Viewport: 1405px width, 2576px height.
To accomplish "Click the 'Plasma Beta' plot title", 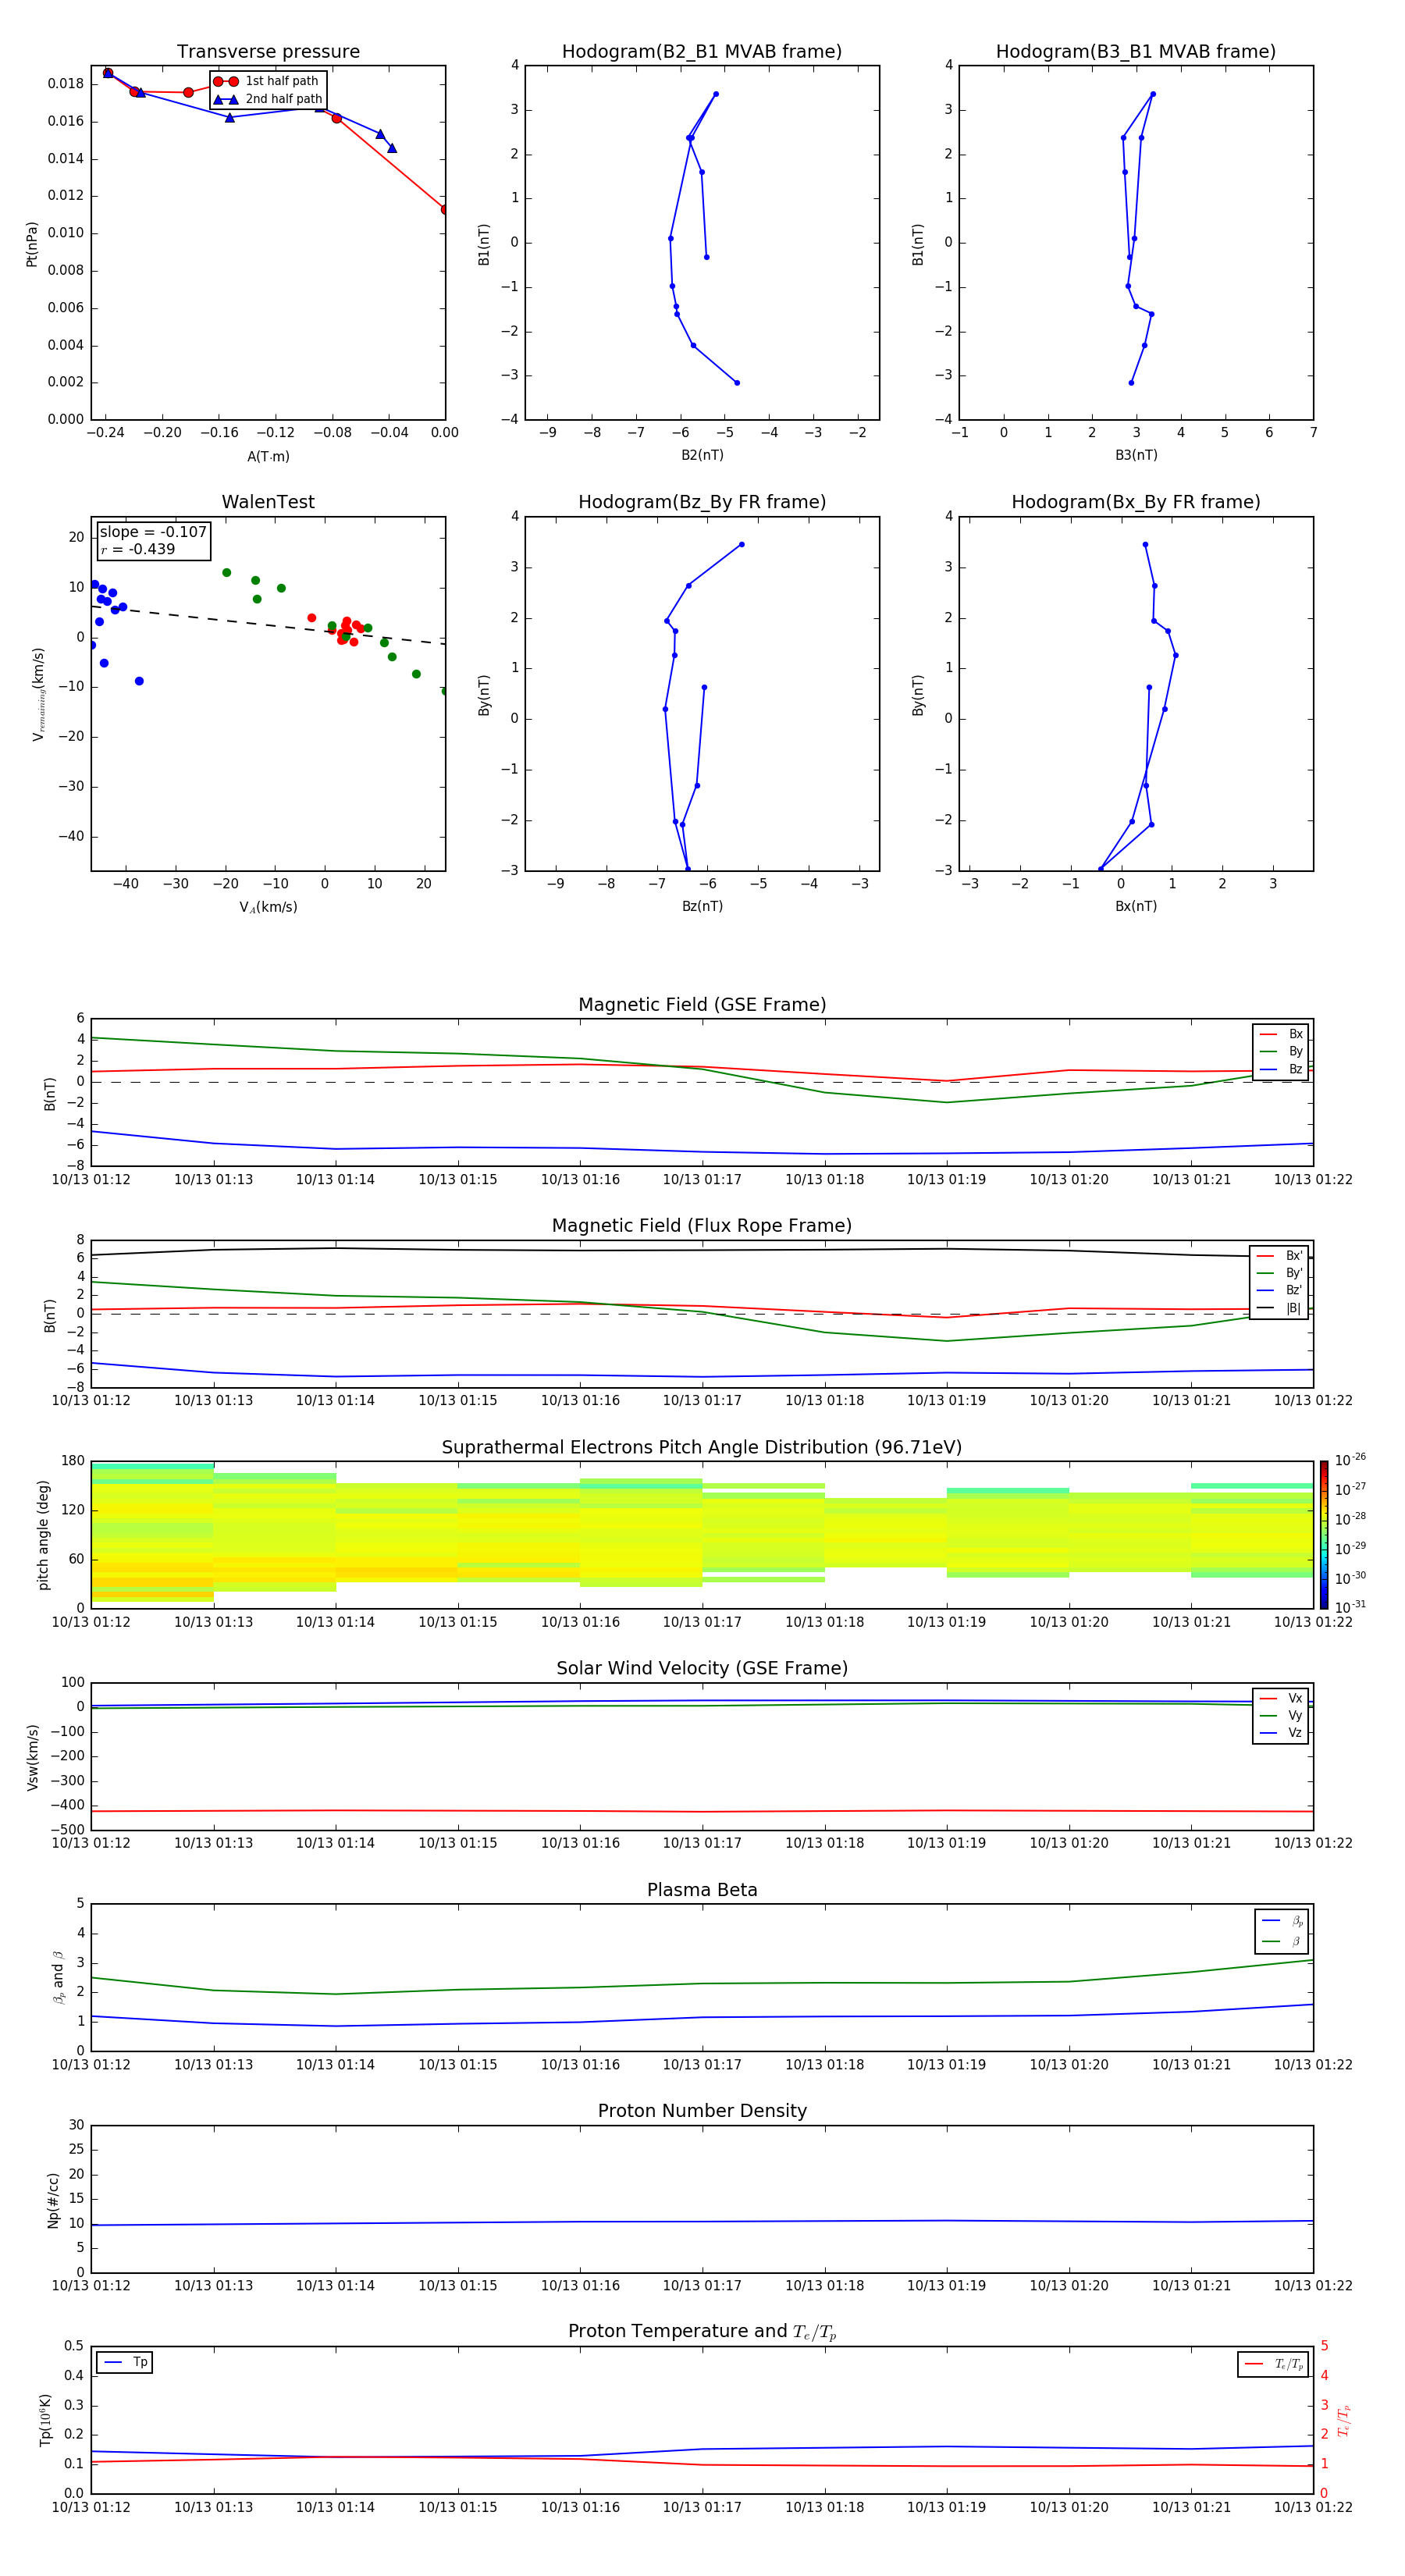I will coord(702,1891).
